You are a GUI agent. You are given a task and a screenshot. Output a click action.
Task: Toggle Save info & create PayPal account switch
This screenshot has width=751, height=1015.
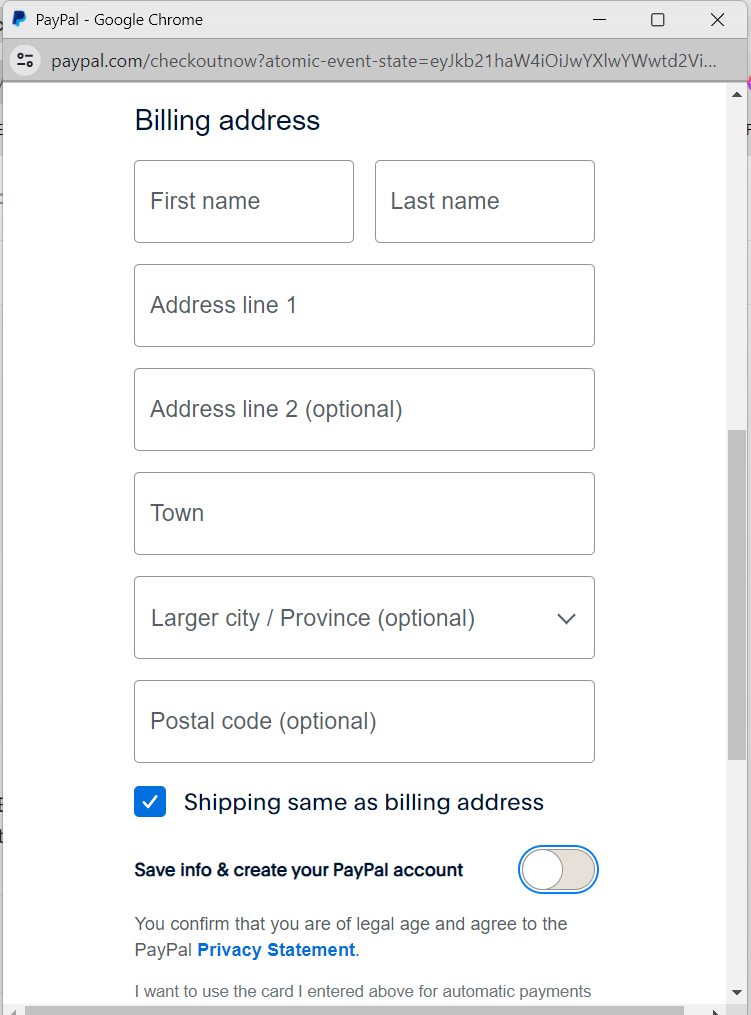click(x=558, y=869)
